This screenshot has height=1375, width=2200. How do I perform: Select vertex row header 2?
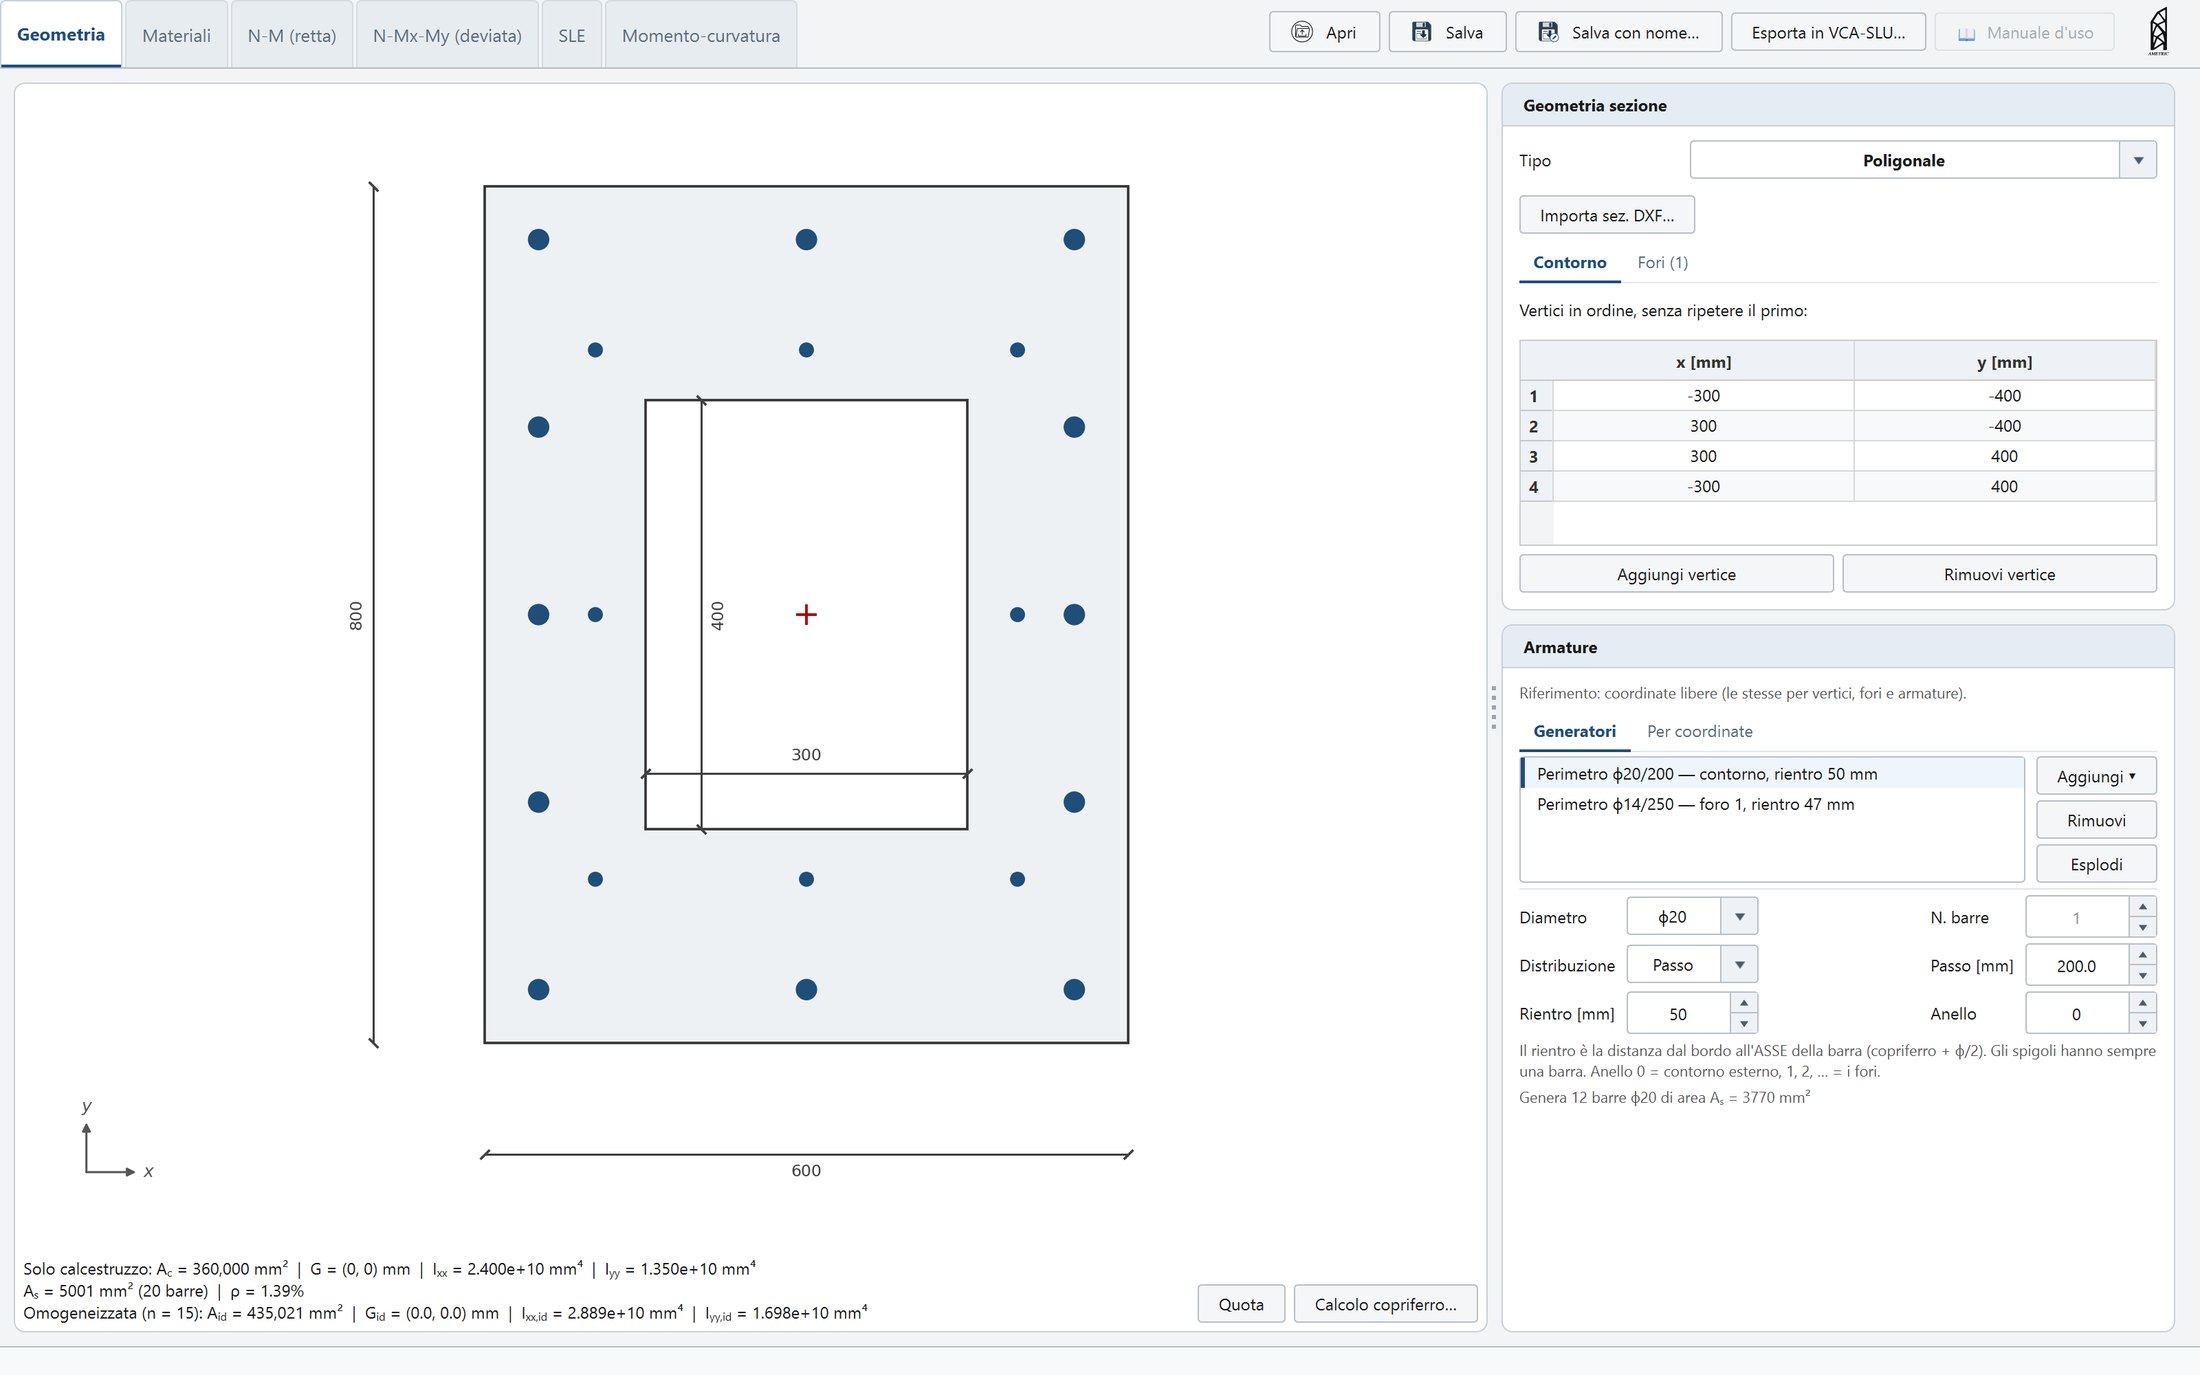[1535, 426]
